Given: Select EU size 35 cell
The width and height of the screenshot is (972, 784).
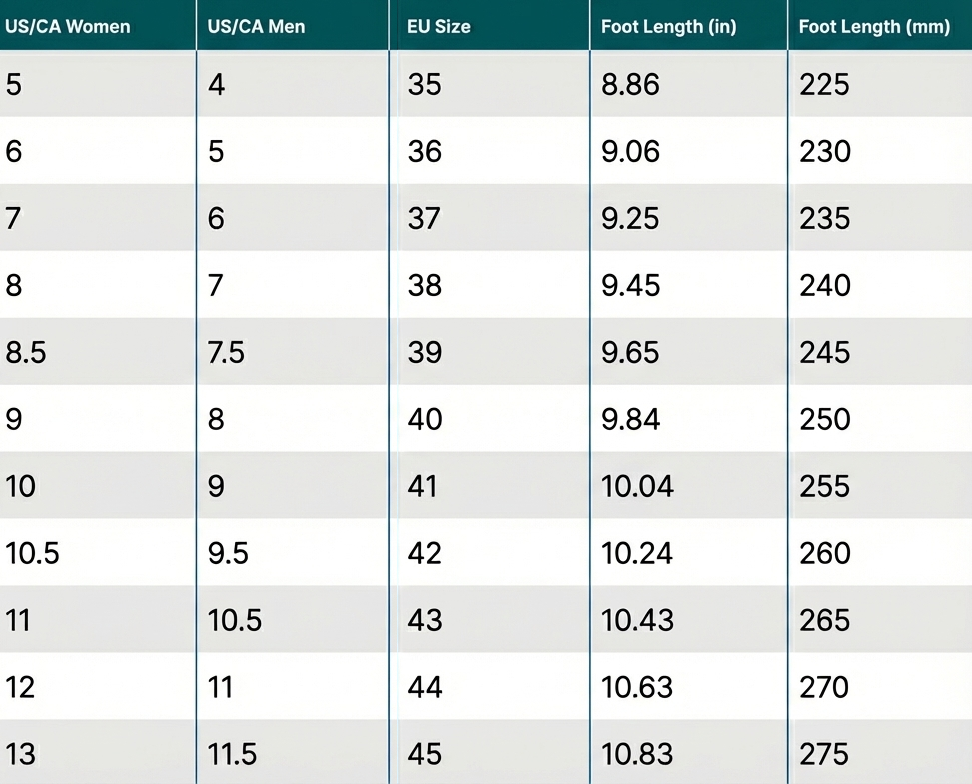Looking at the screenshot, I should coord(424,85).
